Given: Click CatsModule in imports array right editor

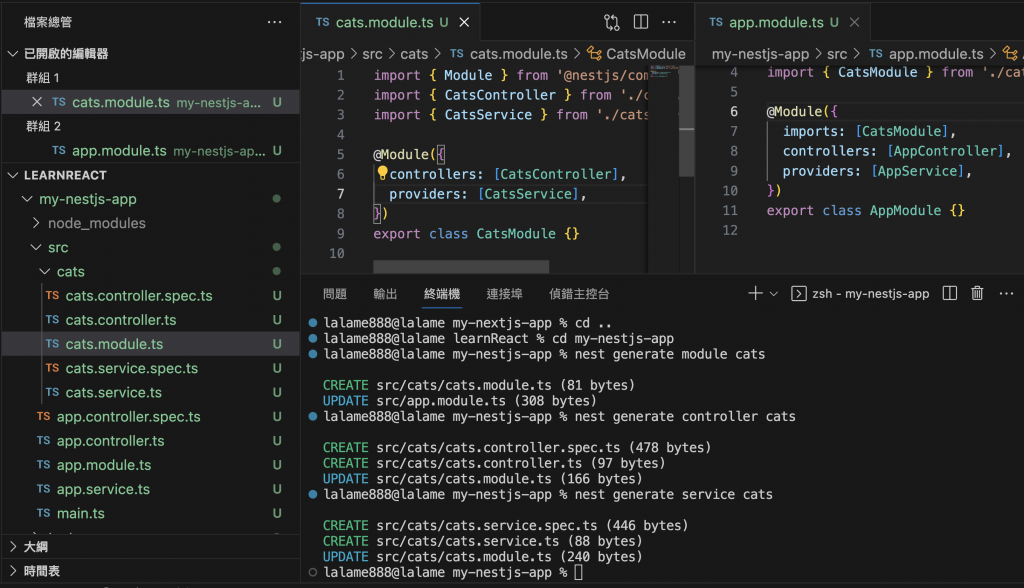Looking at the screenshot, I should point(901,131).
